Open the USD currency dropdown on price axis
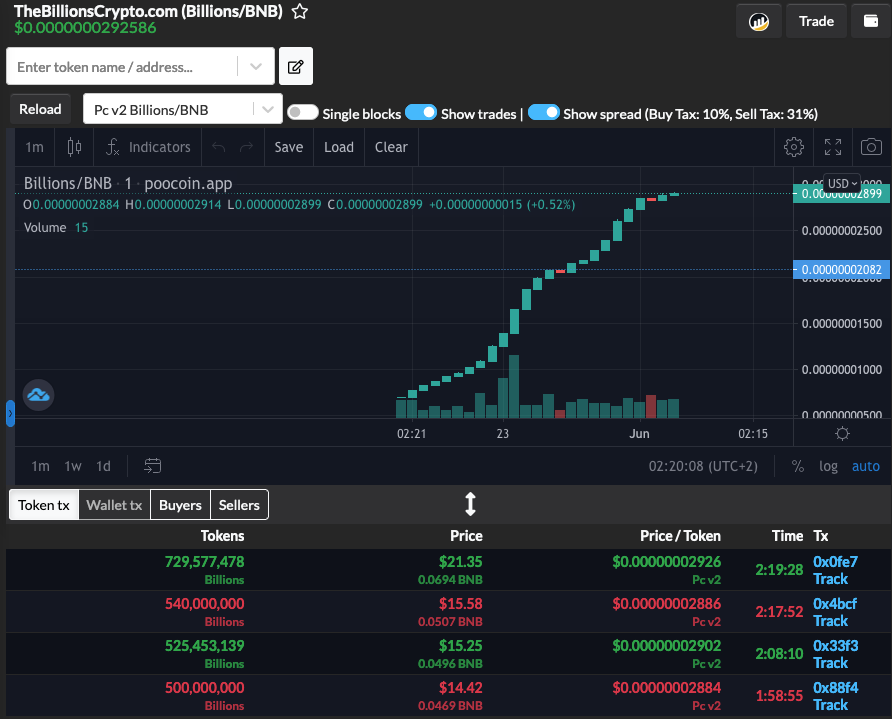The width and height of the screenshot is (892, 719). click(842, 183)
